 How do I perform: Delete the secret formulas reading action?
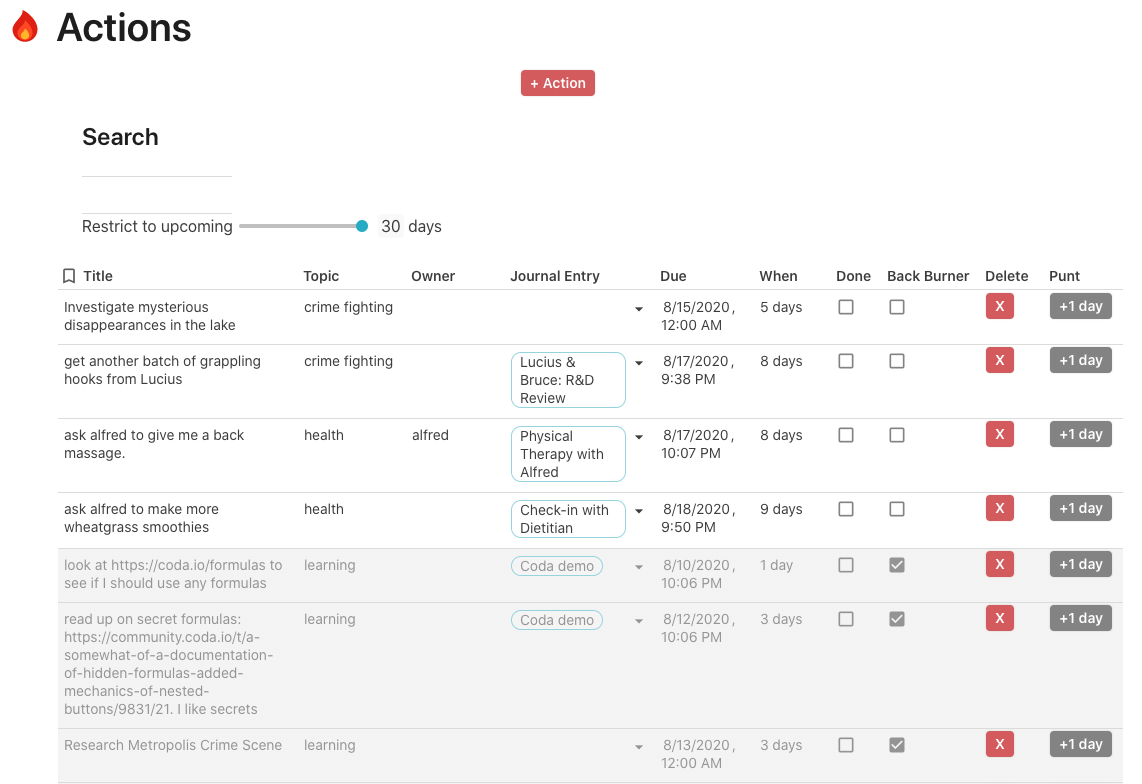click(999, 619)
